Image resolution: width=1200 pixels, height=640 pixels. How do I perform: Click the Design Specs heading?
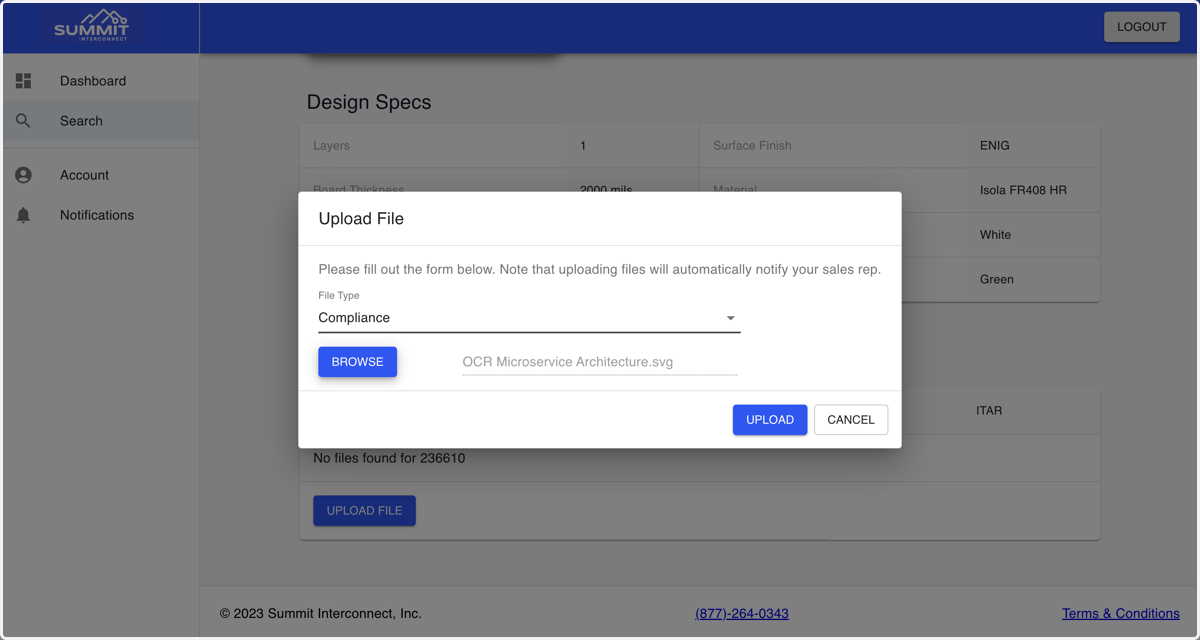[369, 102]
